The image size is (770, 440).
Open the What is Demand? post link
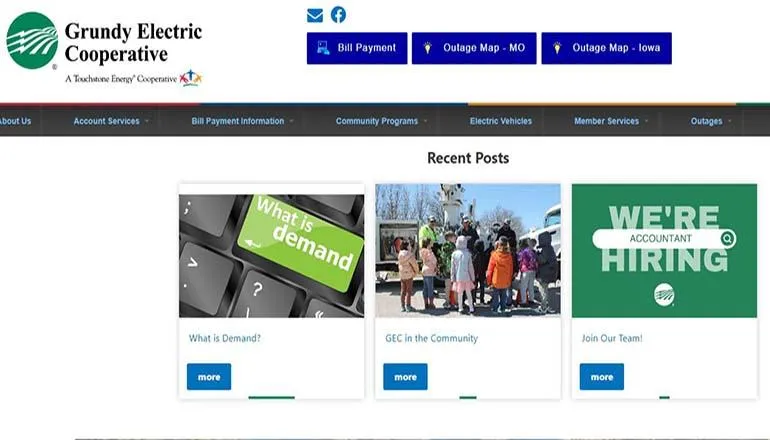225,338
